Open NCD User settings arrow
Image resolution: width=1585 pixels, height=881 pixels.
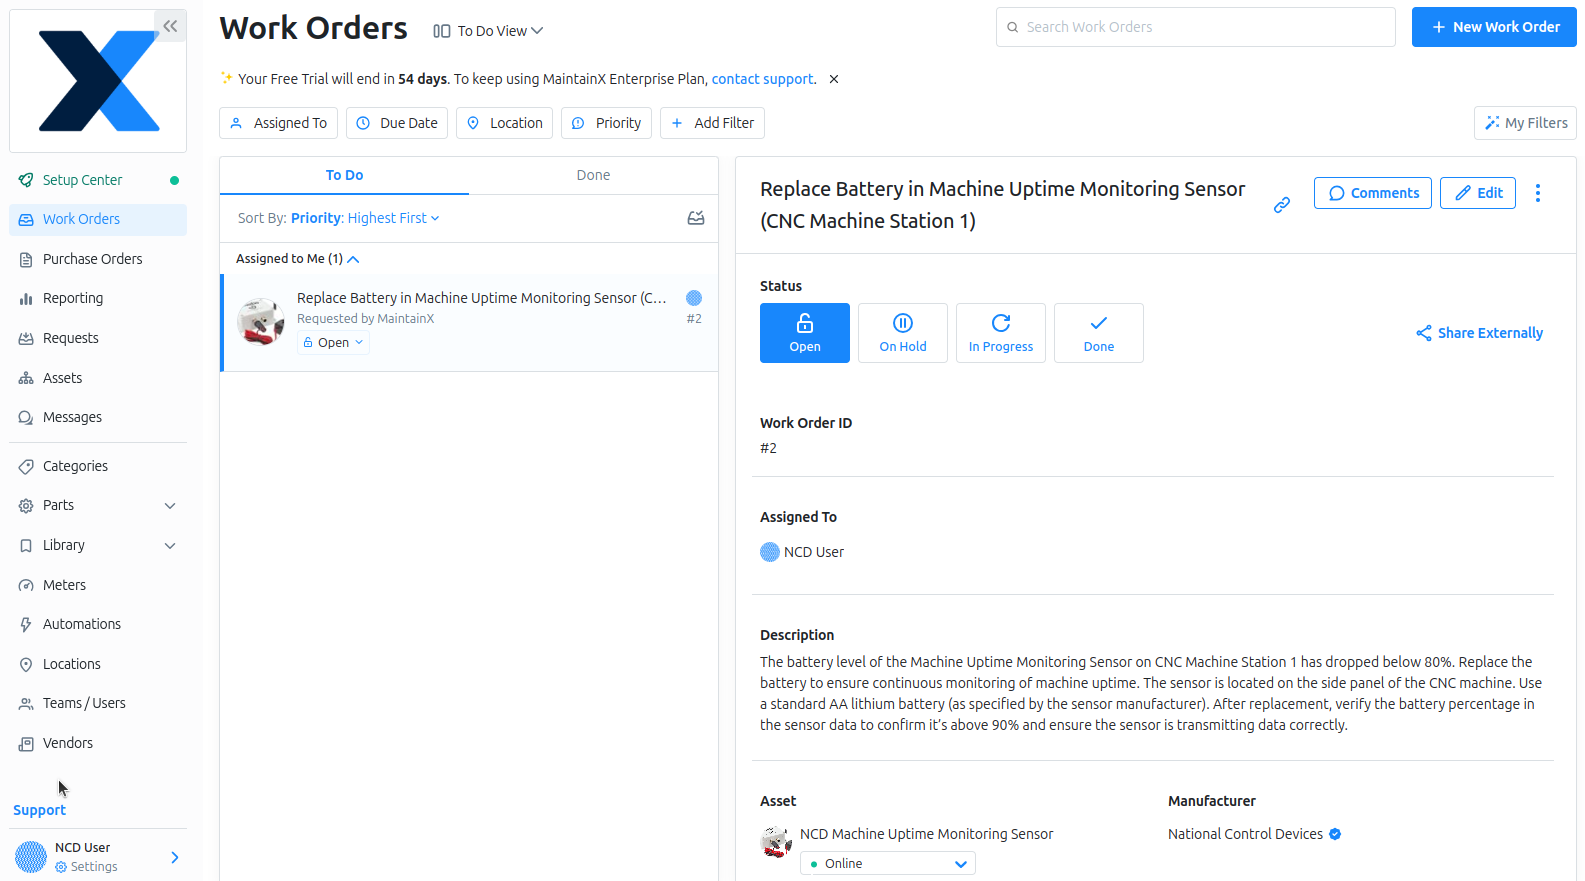coord(175,857)
